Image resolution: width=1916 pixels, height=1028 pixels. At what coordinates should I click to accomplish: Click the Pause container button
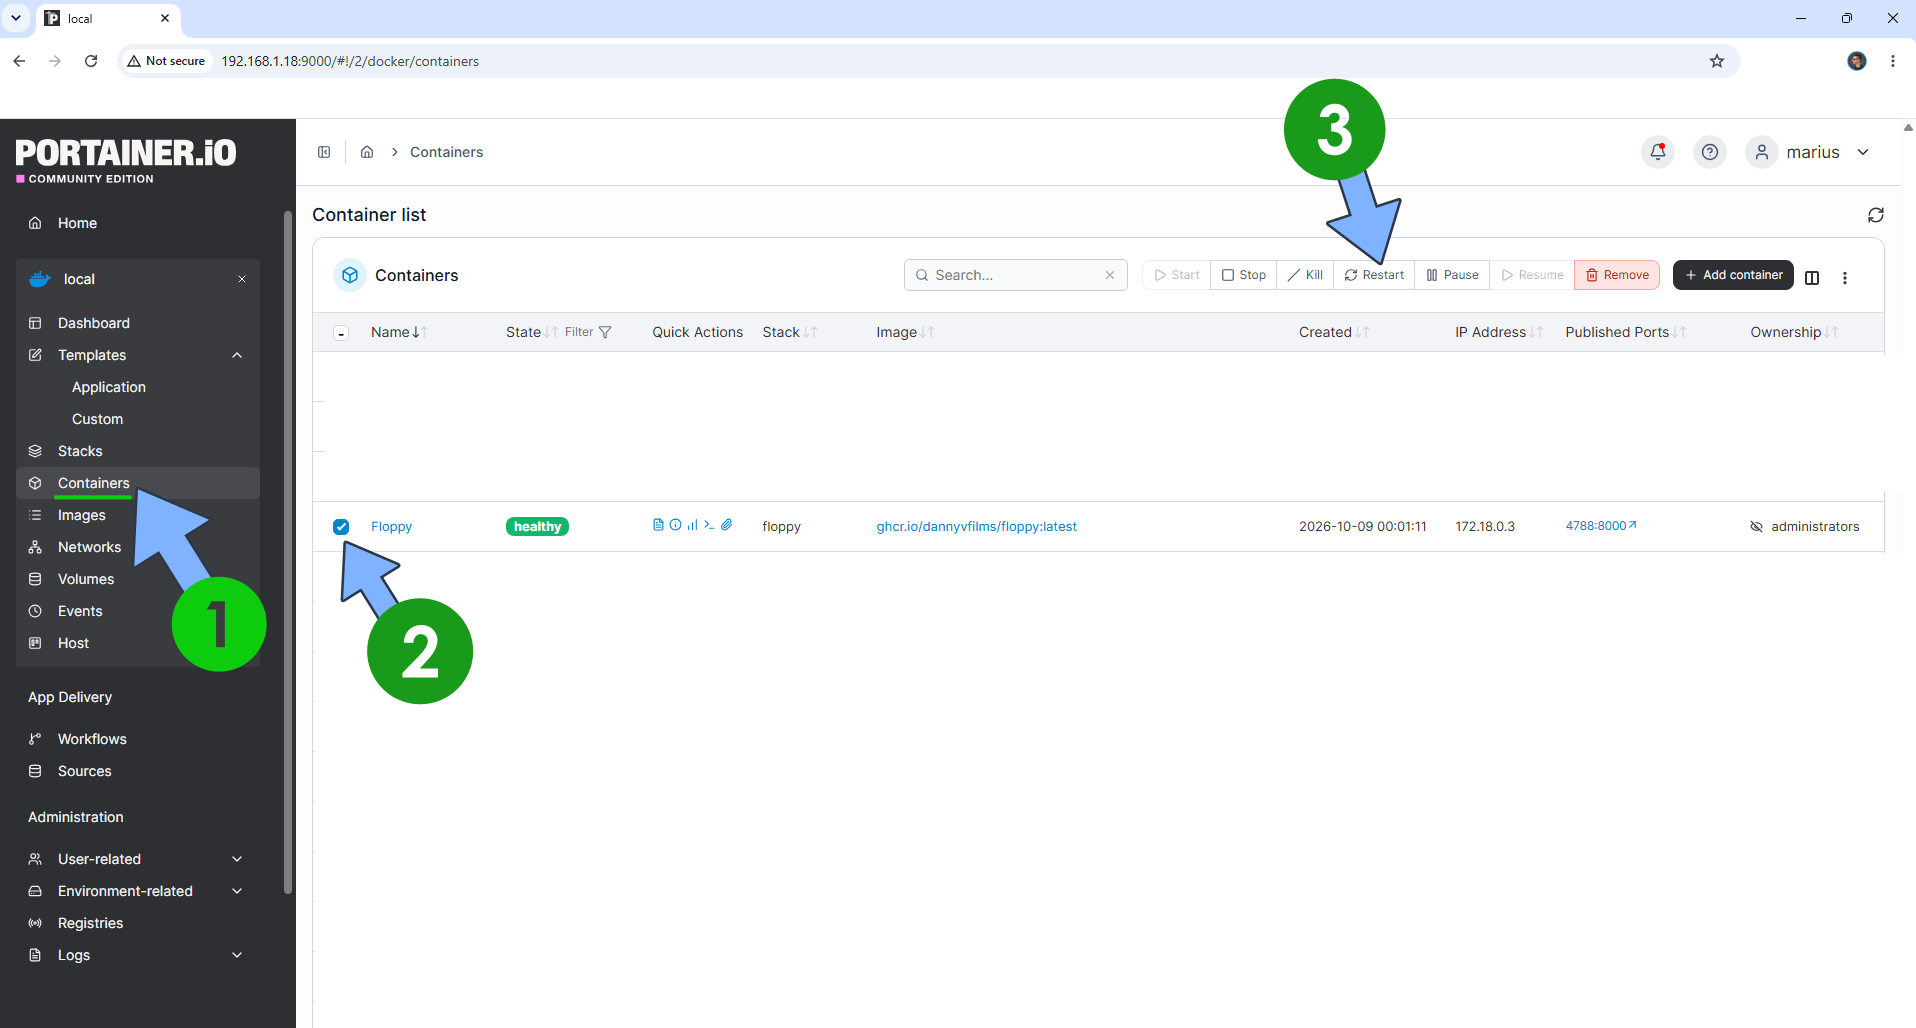[x=1452, y=275]
